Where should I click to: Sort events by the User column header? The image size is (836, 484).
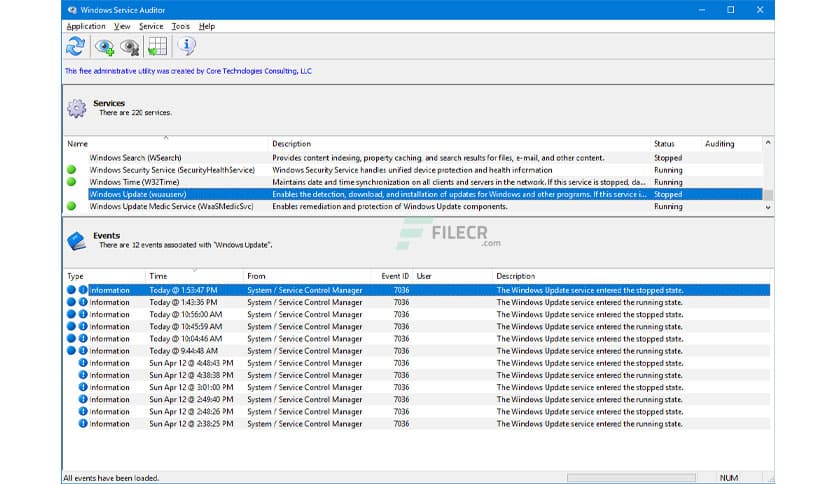pyautogui.click(x=452, y=276)
